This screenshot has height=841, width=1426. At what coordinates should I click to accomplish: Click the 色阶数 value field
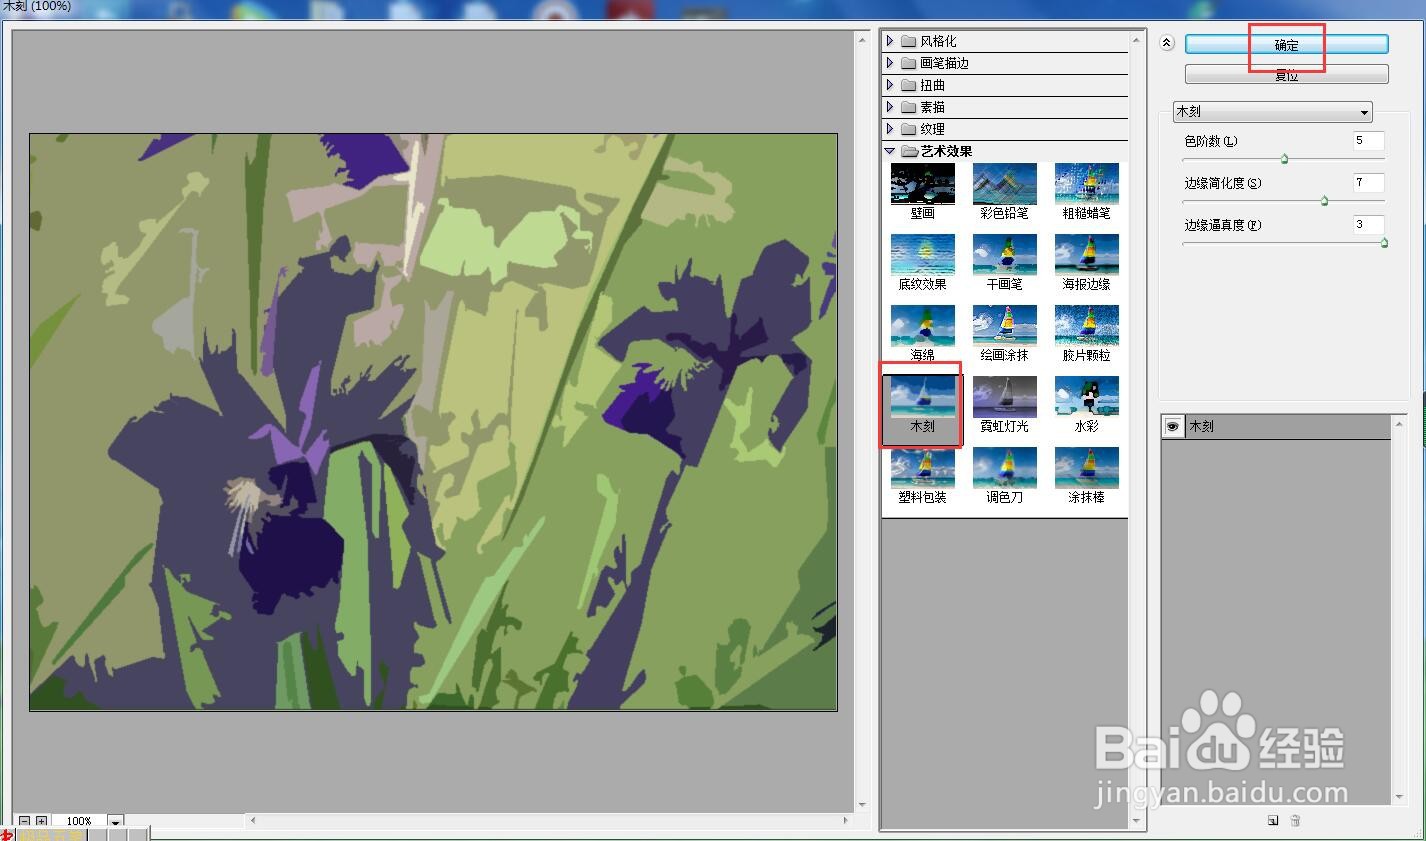click(x=1368, y=141)
